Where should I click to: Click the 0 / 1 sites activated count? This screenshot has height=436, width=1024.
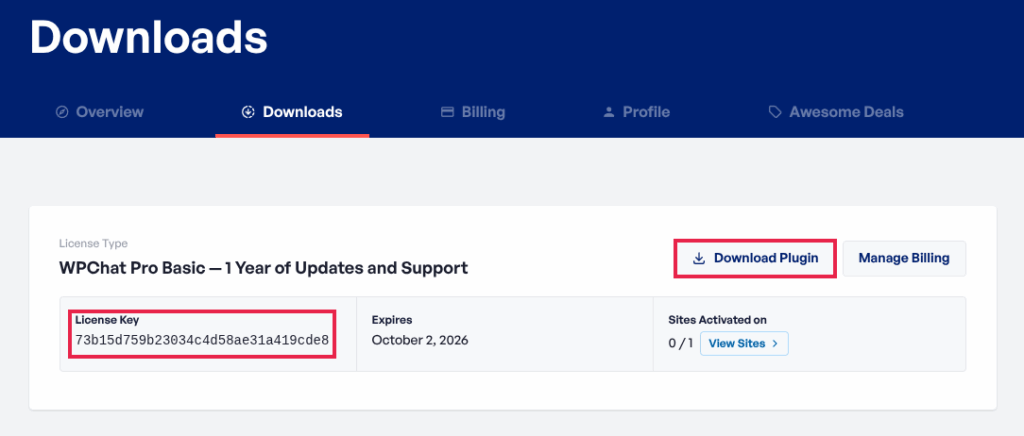(680, 344)
